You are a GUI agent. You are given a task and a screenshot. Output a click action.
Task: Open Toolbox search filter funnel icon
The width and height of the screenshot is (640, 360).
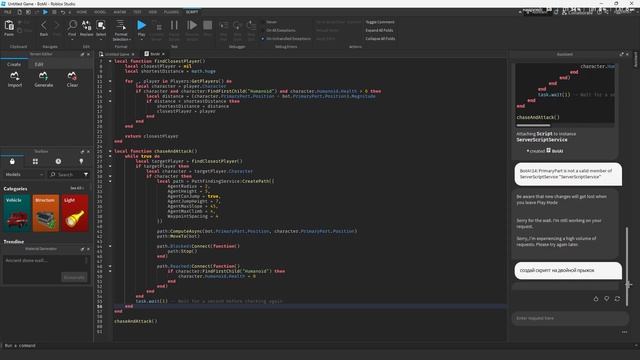click(x=86, y=174)
